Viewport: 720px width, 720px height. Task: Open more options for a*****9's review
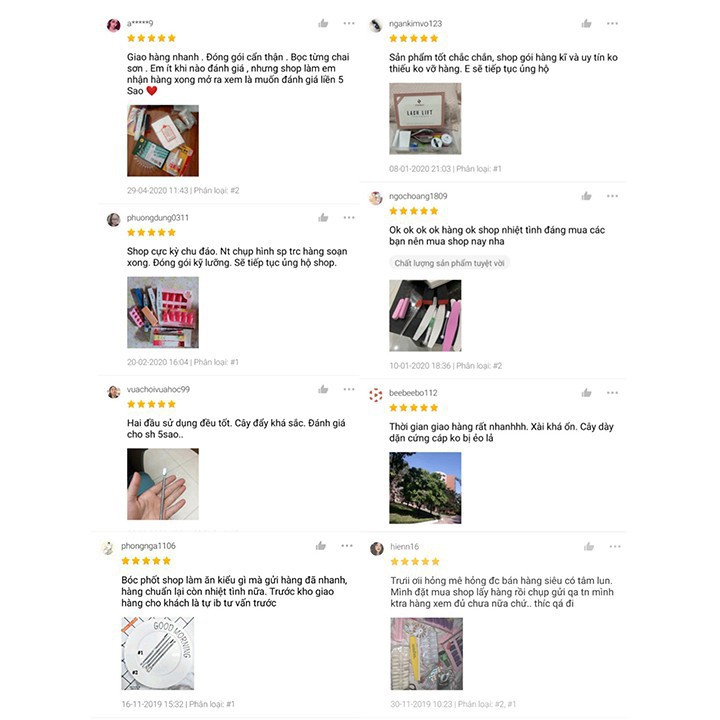349,23
